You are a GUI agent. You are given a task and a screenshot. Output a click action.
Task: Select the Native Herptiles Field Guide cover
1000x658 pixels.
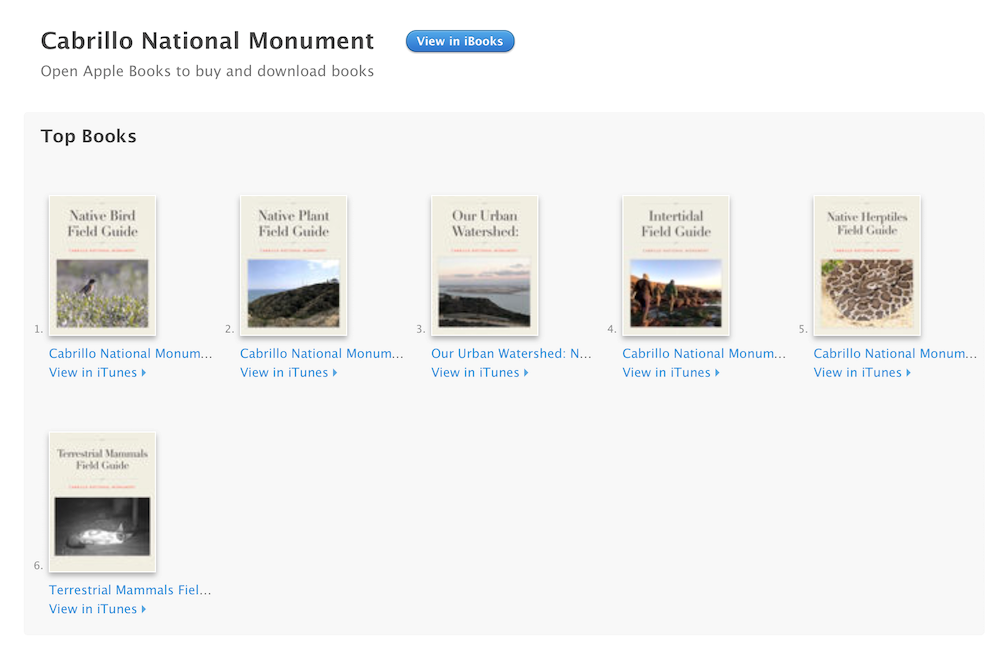pyautogui.click(x=866, y=265)
